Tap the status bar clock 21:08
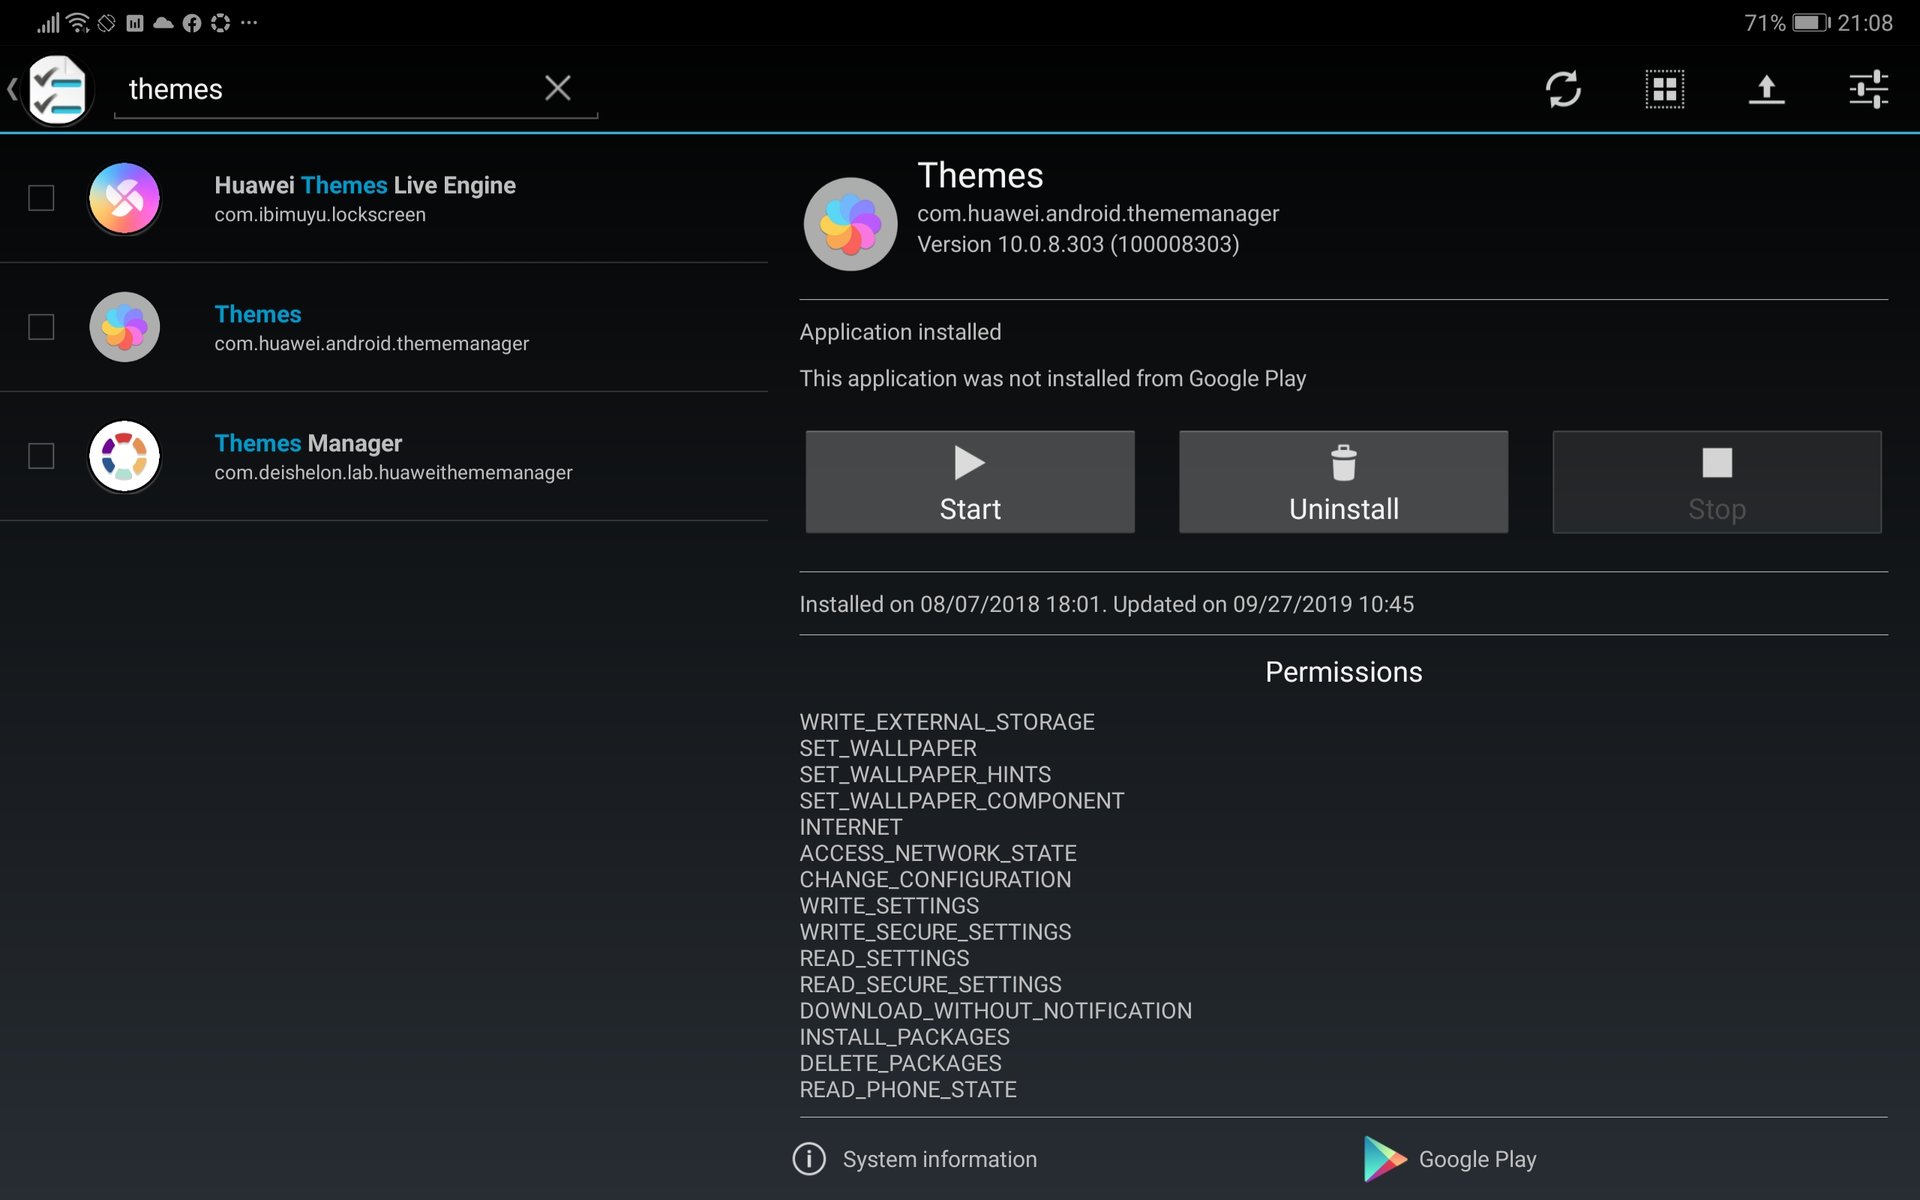This screenshot has width=1920, height=1200. 1865,22
